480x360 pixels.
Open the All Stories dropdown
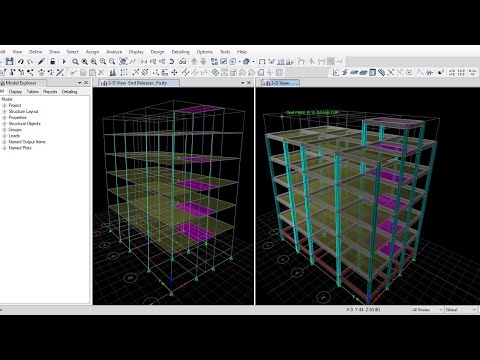pos(427,310)
